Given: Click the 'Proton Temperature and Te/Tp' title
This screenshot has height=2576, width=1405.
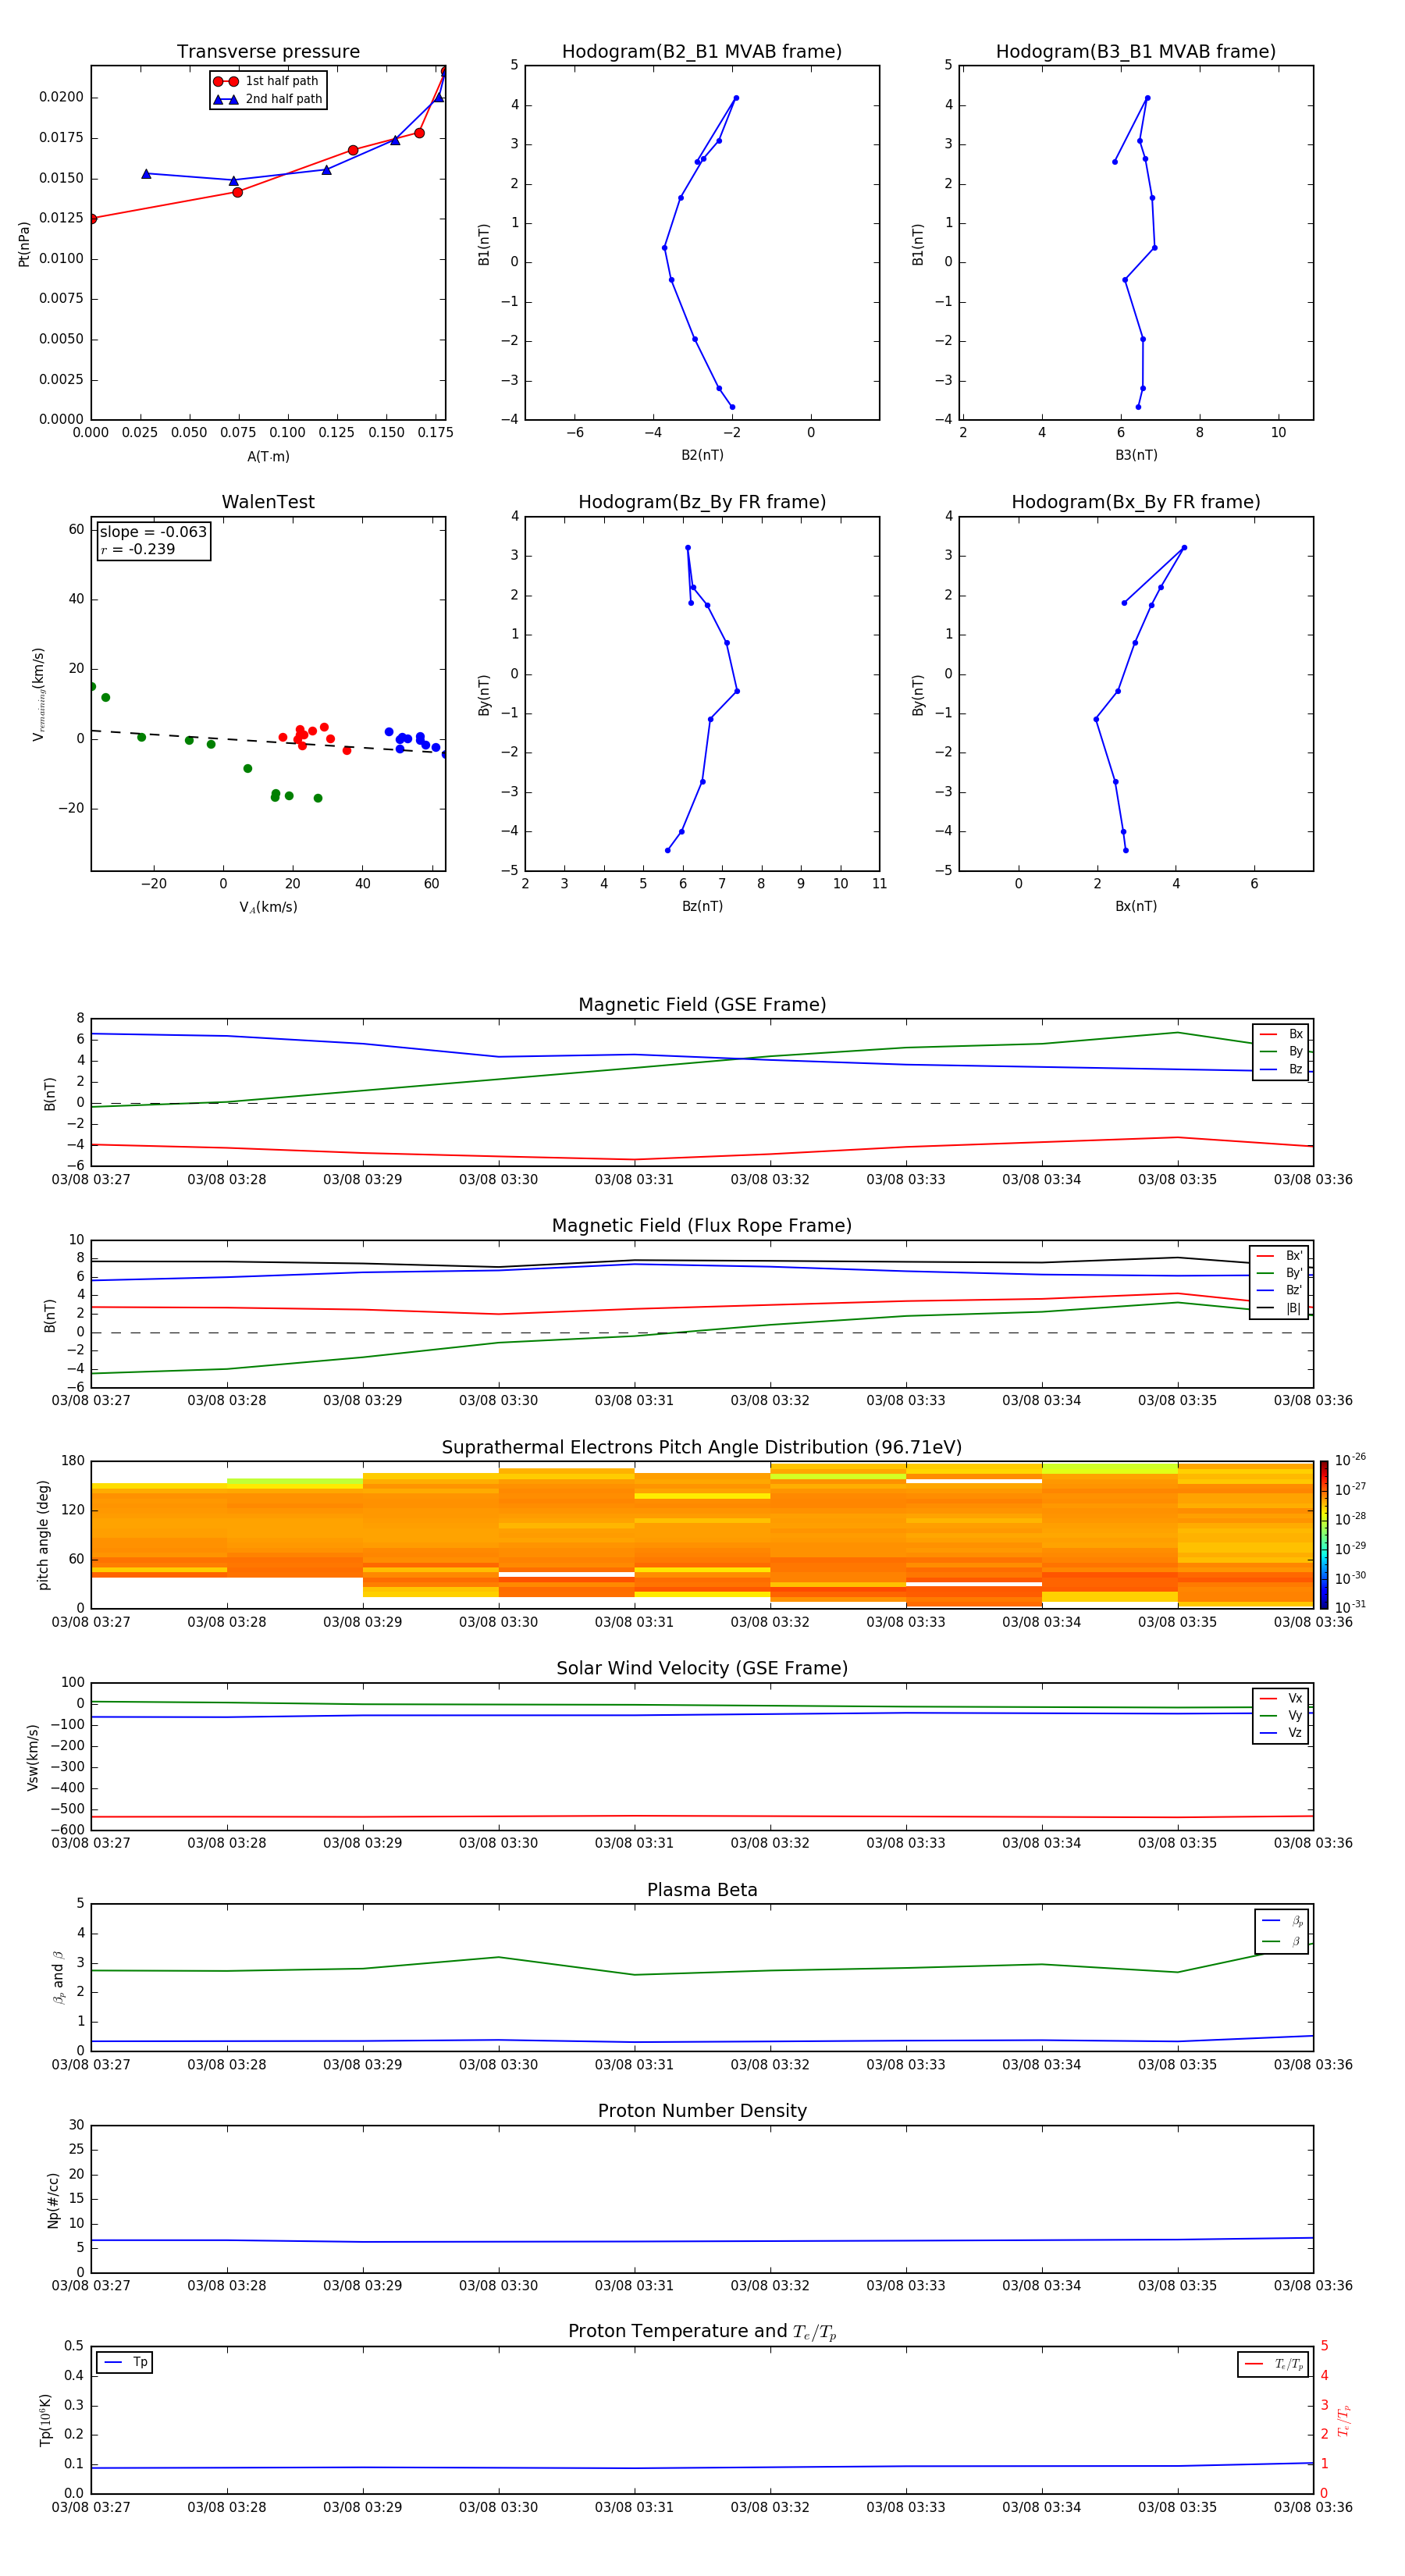Looking at the screenshot, I should [x=702, y=2332].
